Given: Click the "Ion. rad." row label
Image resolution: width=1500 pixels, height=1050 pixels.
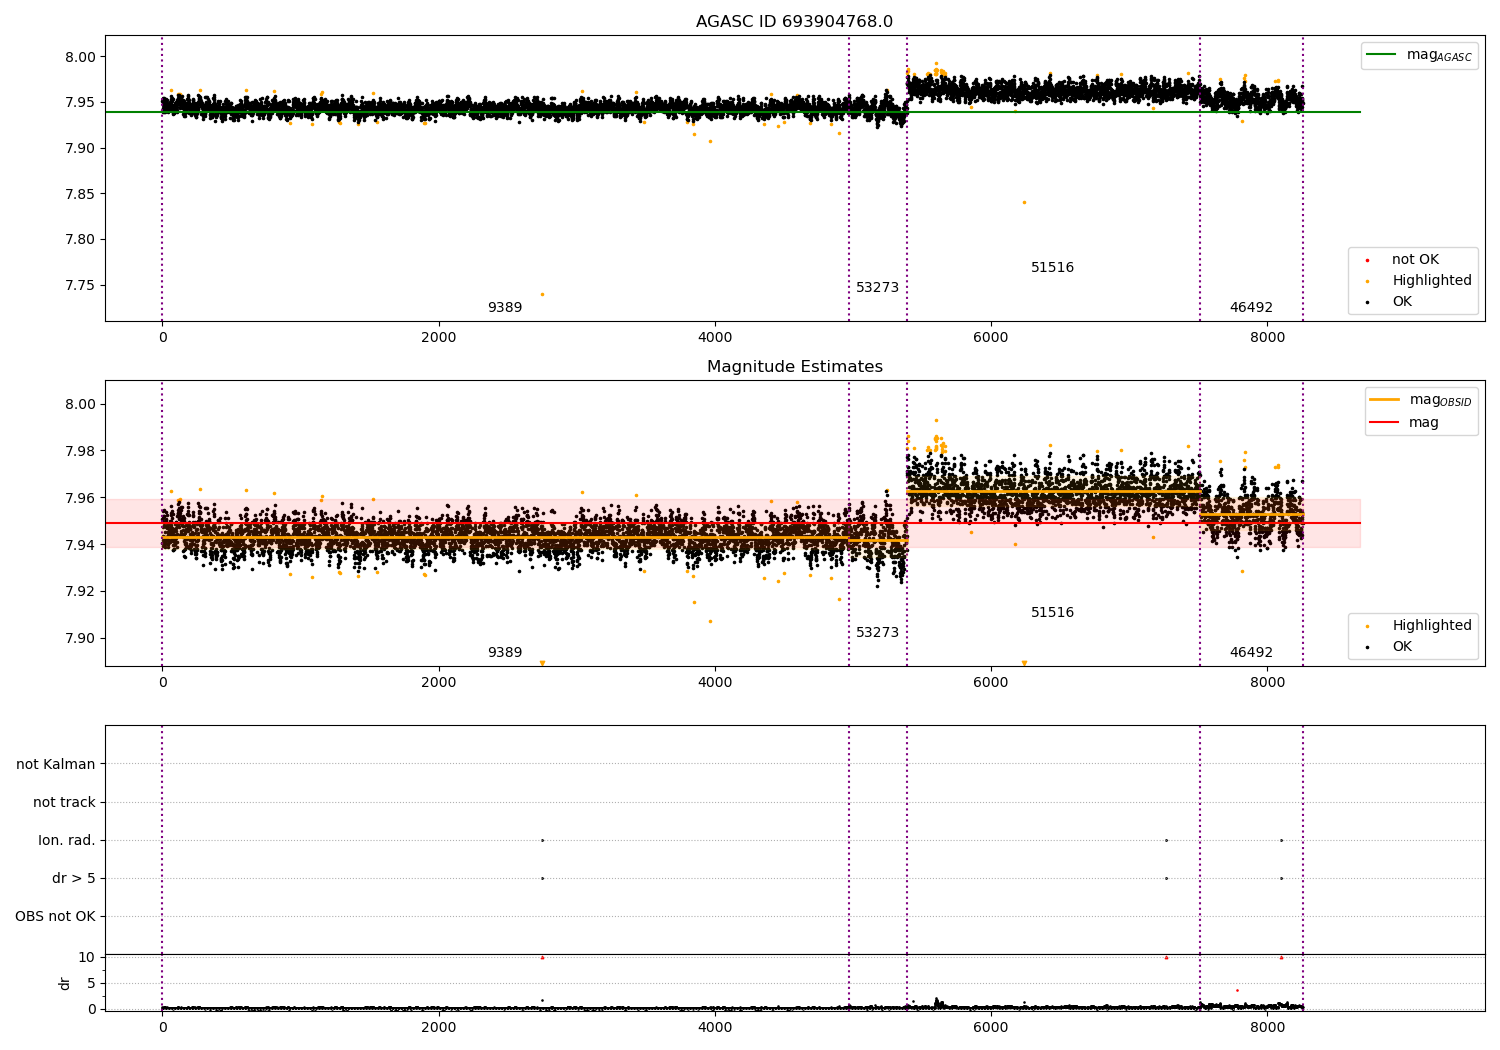Looking at the screenshot, I should point(67,841).
